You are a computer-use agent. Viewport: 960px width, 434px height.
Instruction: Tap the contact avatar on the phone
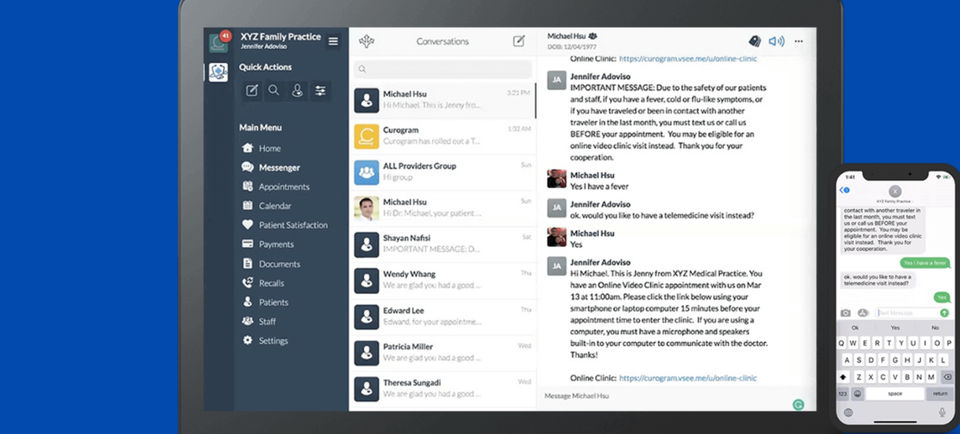pyautogui.click(x=895, y=191)
